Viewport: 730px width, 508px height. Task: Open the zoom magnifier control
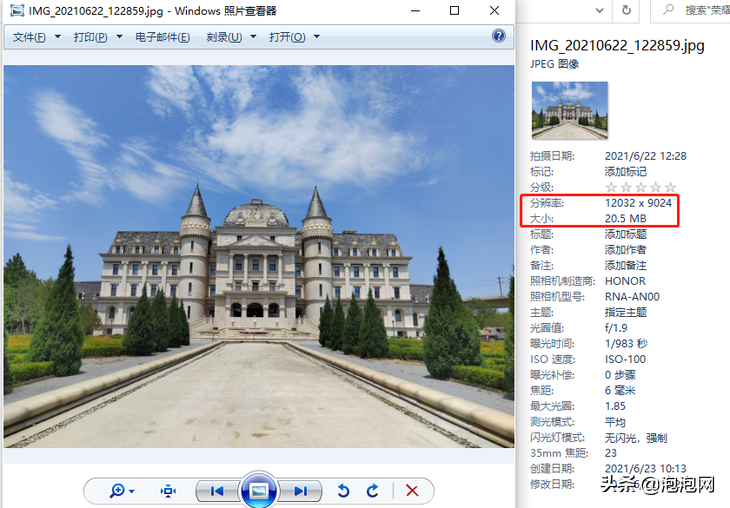tap(117, 490)
